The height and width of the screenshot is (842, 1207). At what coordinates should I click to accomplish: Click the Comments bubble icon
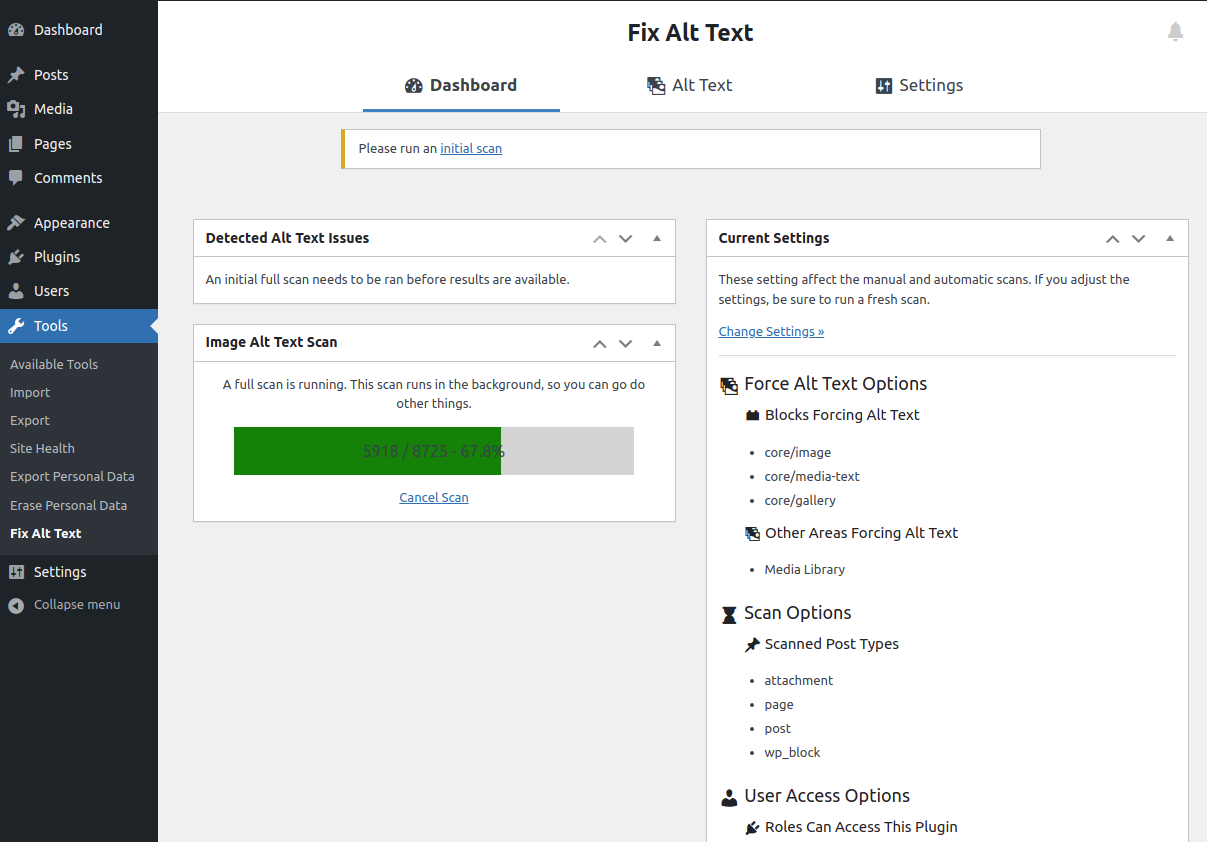16,178
